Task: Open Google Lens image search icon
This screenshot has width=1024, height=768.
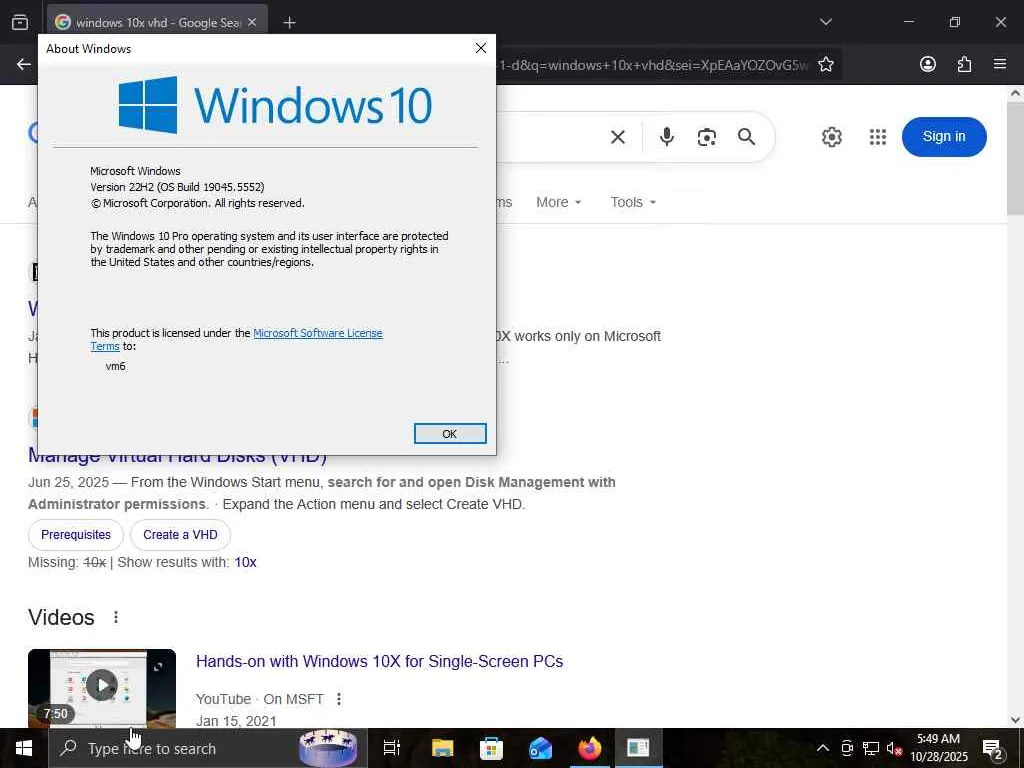Action: (707, 137)
